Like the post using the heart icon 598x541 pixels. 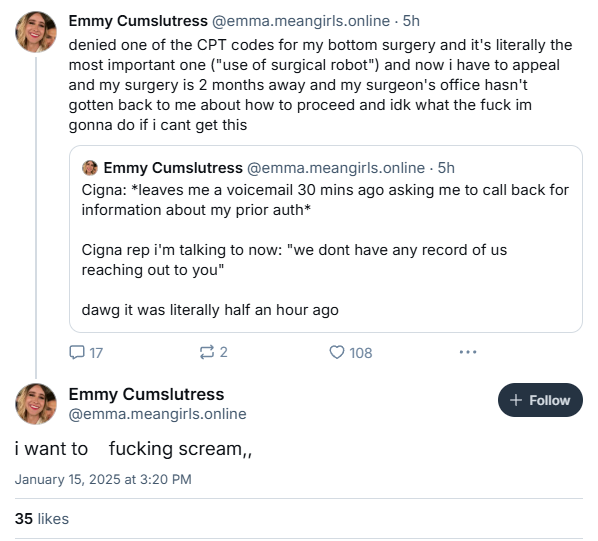pos(337,352)
